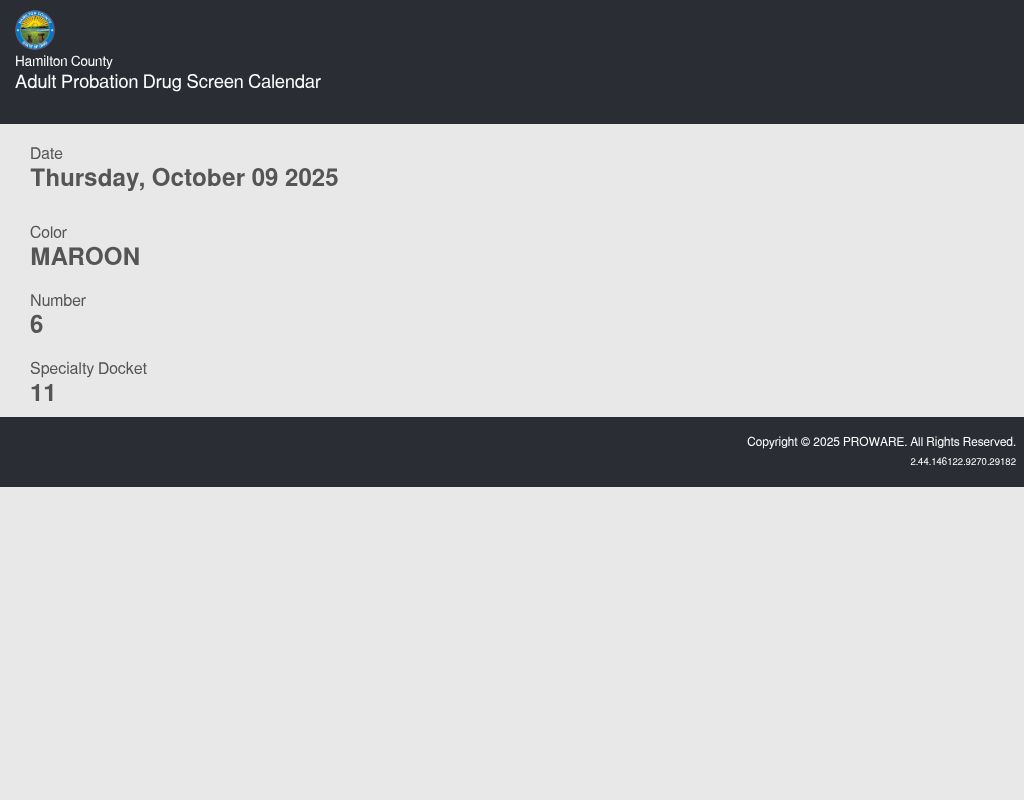Click the "Number" field label
The width and height of the screenshot is (1024, 800).
58,301
